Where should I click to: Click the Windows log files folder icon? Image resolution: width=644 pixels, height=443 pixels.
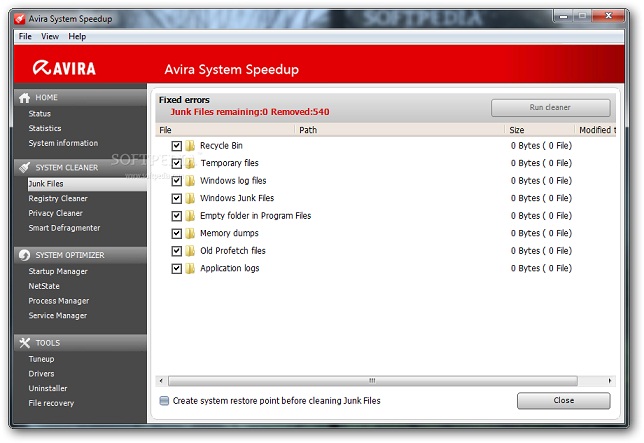coord(190,181)
